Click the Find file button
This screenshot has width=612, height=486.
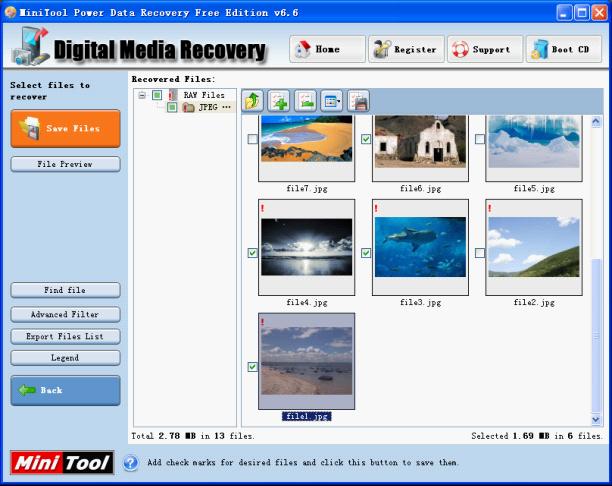[66, 290]
